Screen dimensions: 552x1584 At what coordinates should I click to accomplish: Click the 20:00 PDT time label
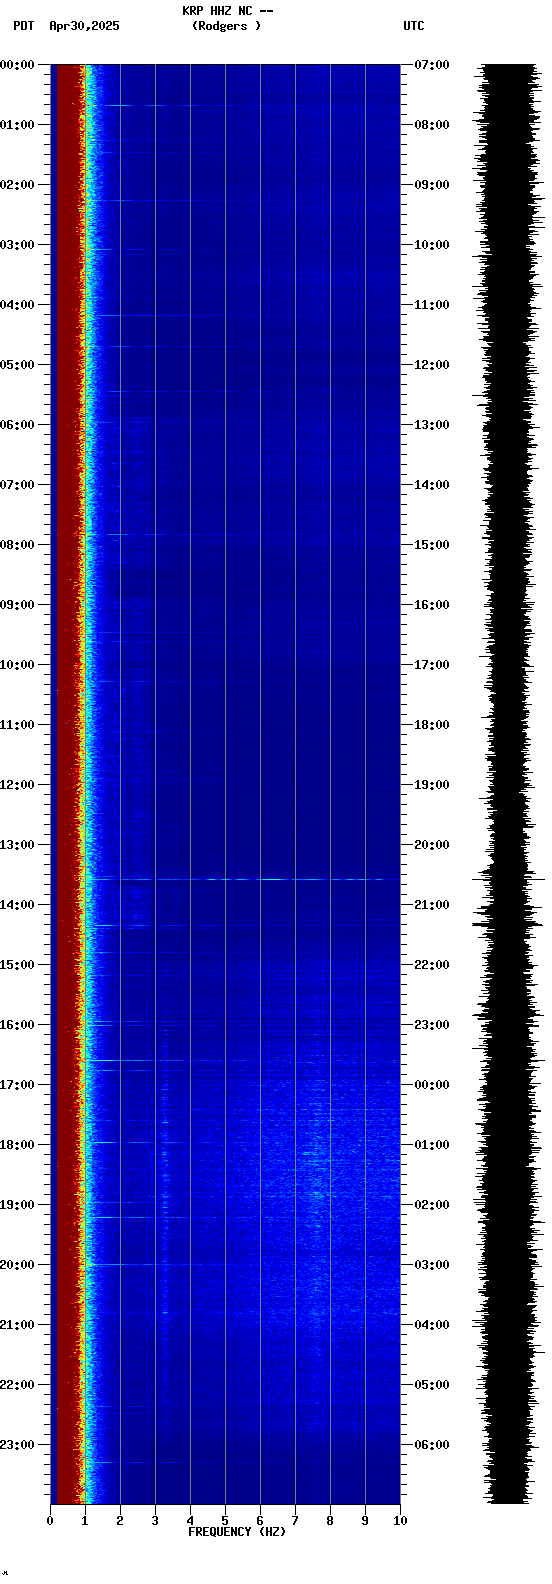tap(18, 1265)
